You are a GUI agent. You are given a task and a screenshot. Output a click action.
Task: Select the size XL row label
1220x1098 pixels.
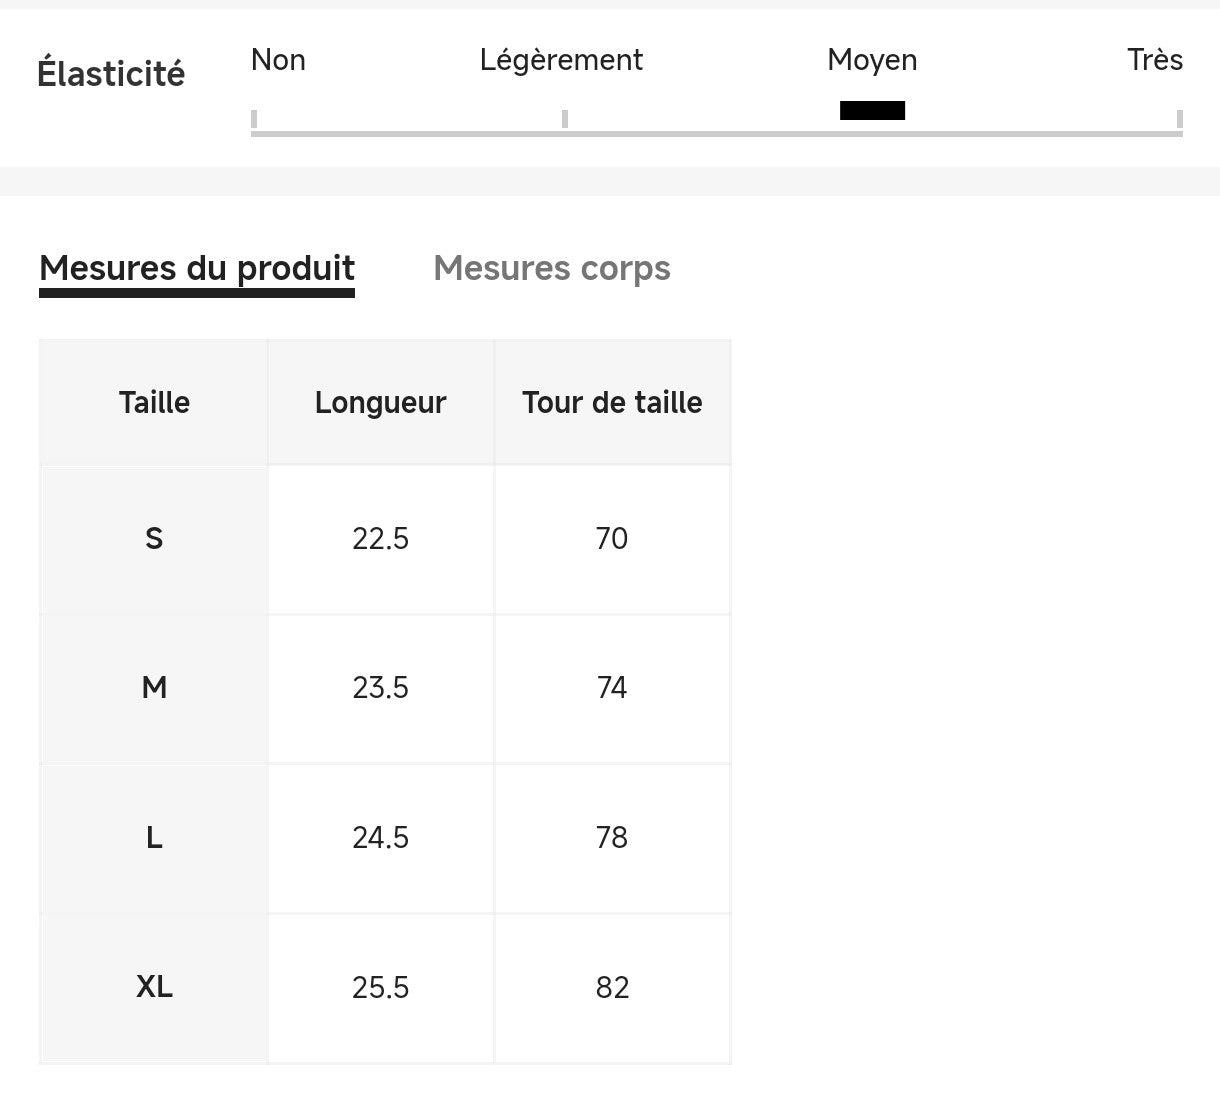154,987
